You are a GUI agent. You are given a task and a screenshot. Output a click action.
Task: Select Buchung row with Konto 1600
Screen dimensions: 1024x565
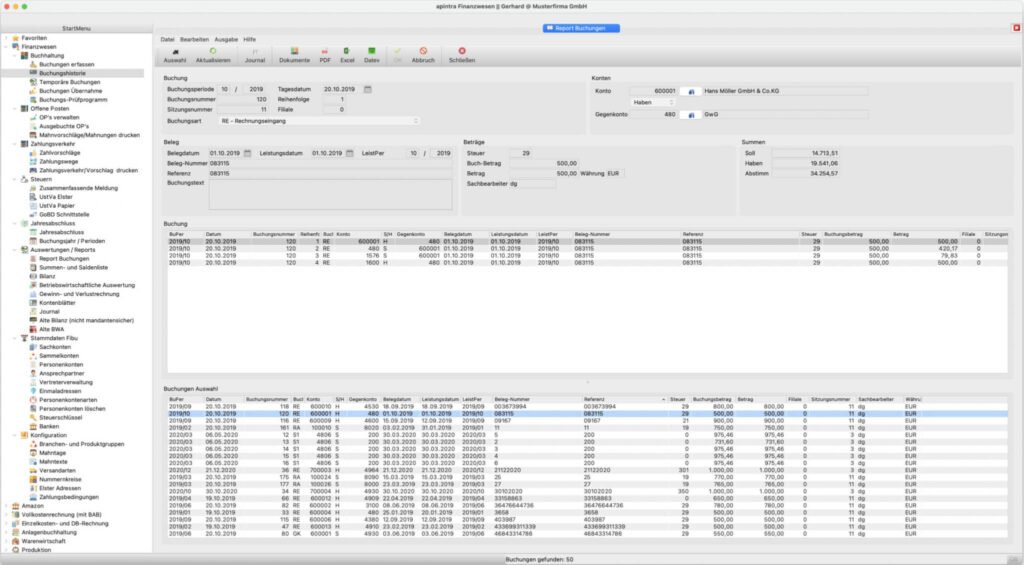[588, 263]
